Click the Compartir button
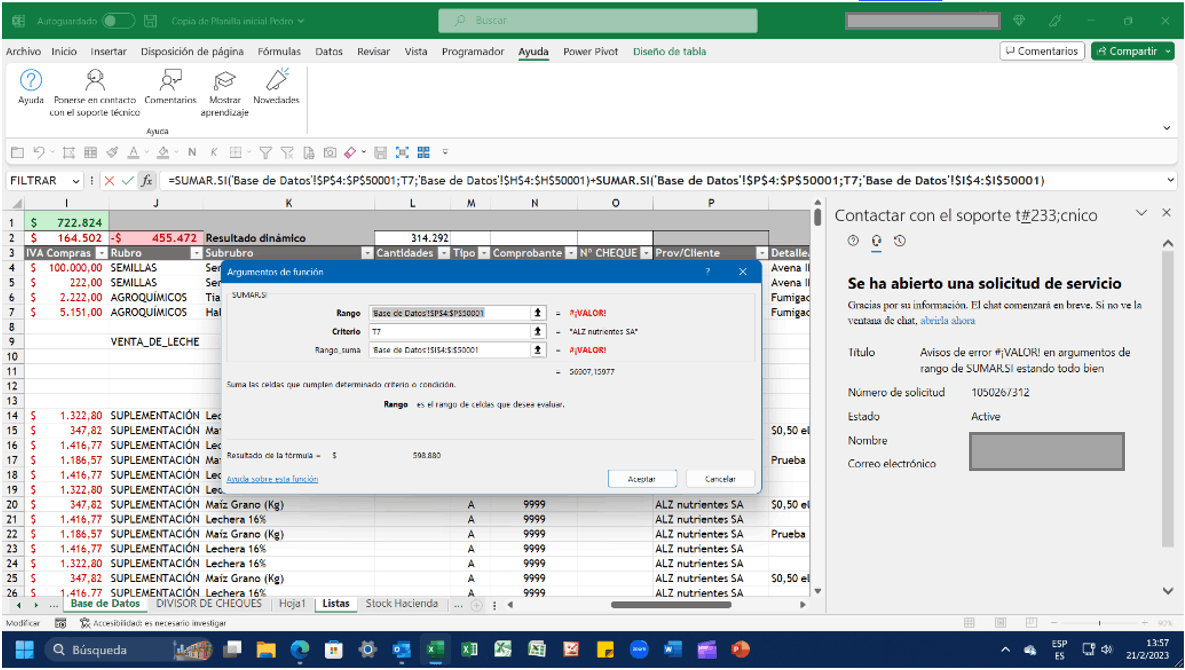This screenshot has width=1185, height=670. click(x=1132, y=51)
